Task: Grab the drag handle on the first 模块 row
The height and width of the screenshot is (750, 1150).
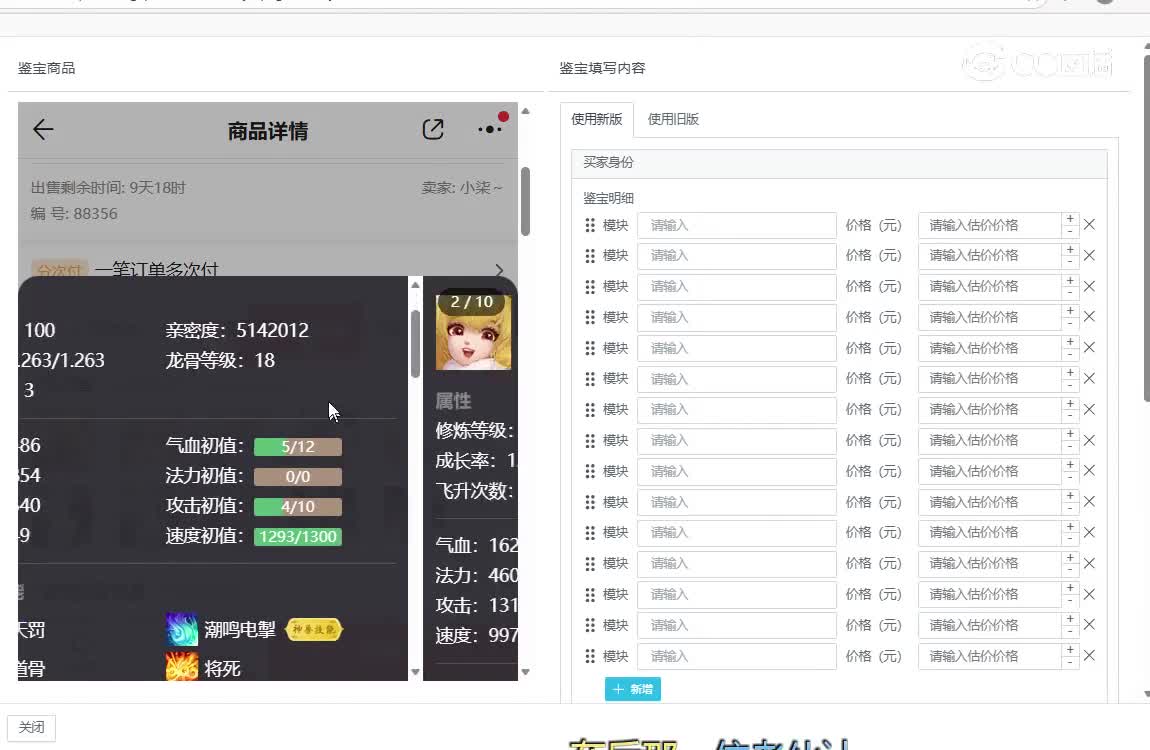Action: point(588,224)
